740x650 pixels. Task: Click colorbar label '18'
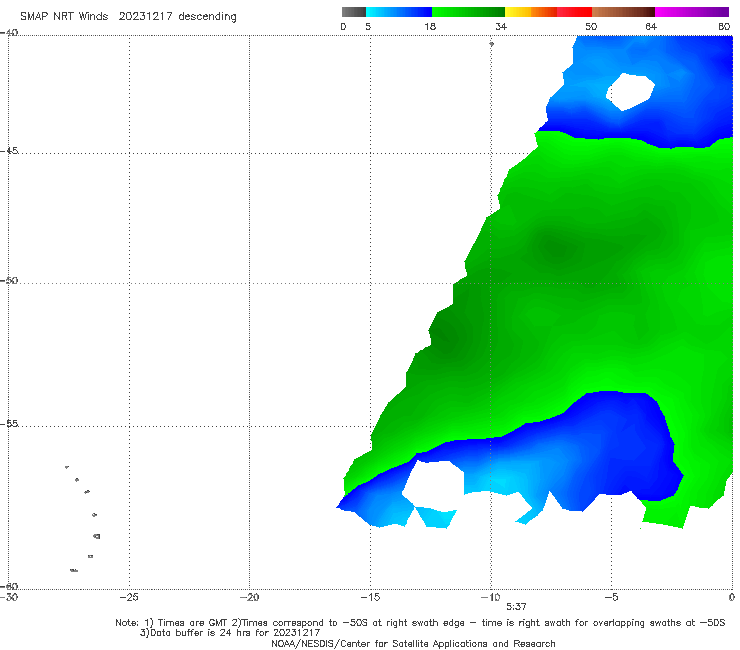pyautogui.click(x=430, y=27)
